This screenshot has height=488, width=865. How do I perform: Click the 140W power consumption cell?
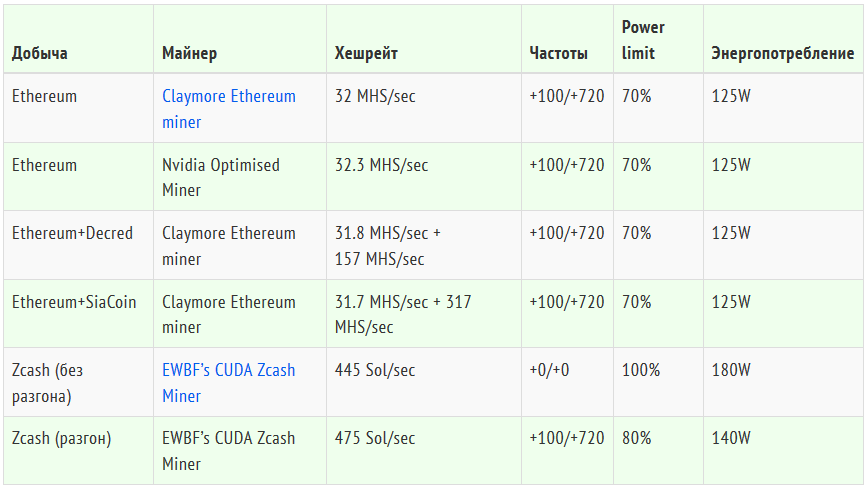click(731, 438)
